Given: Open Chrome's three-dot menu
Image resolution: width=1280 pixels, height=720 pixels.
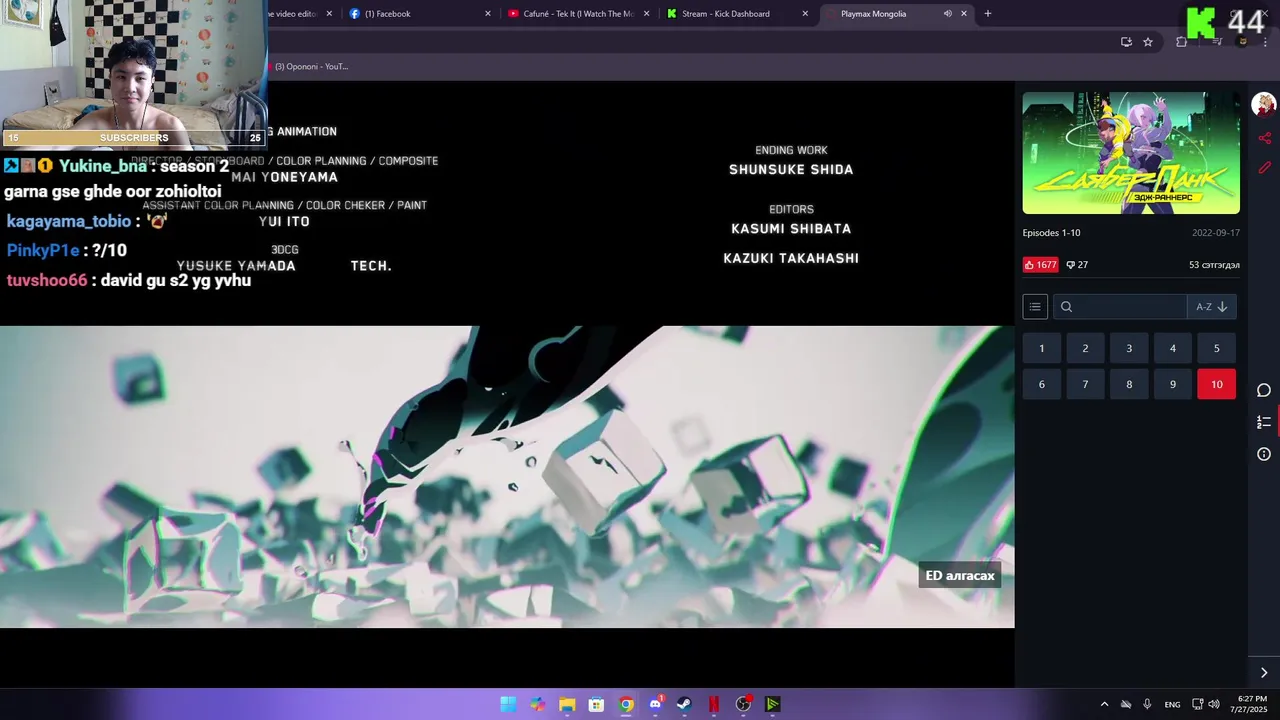Looking at the screenshot, I should coord(1263,42).
